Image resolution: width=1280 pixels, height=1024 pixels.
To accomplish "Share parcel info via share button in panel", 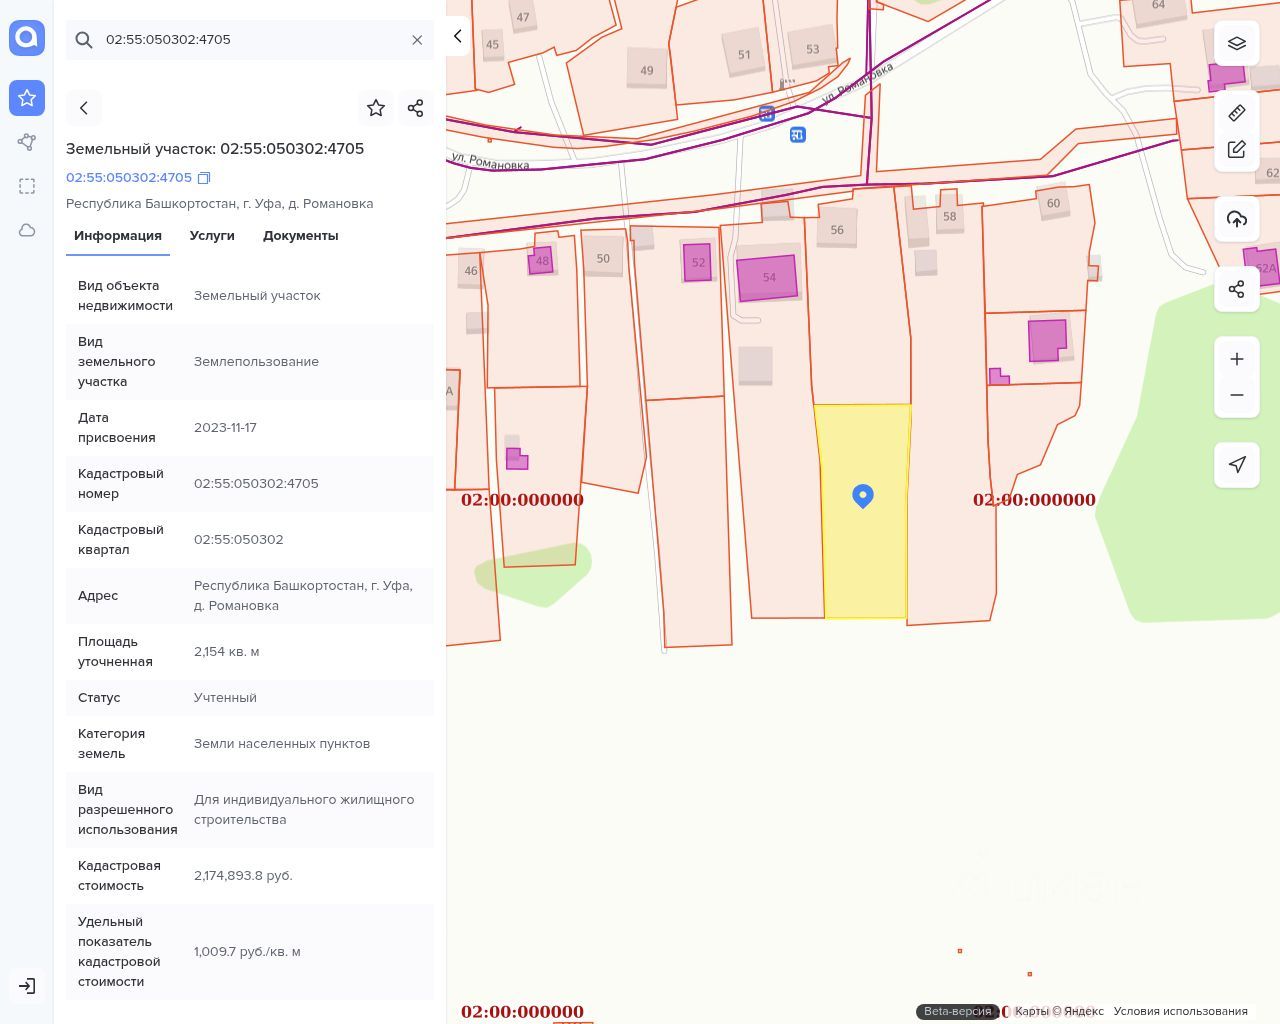I will click(x=416, y=108).
